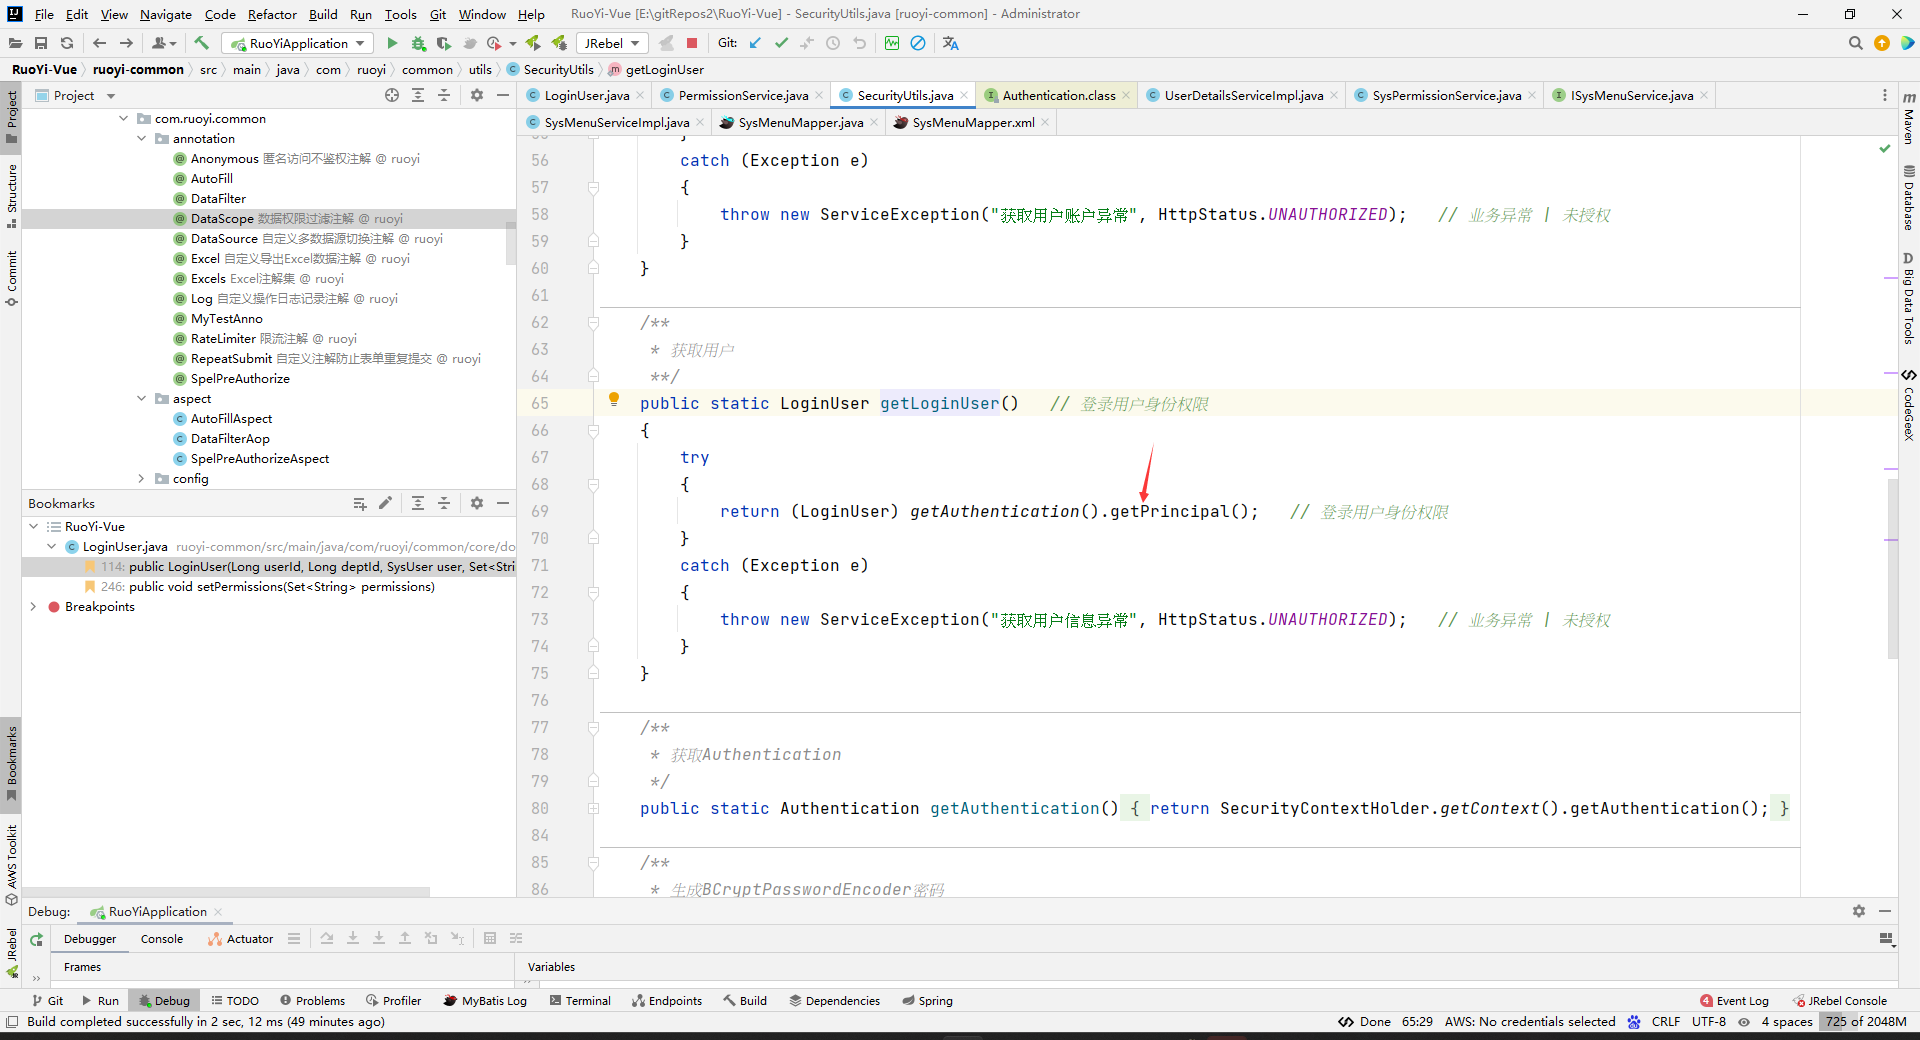
Task: Click memory indicator 725 of 2048M
Action: point(1866,1021)
